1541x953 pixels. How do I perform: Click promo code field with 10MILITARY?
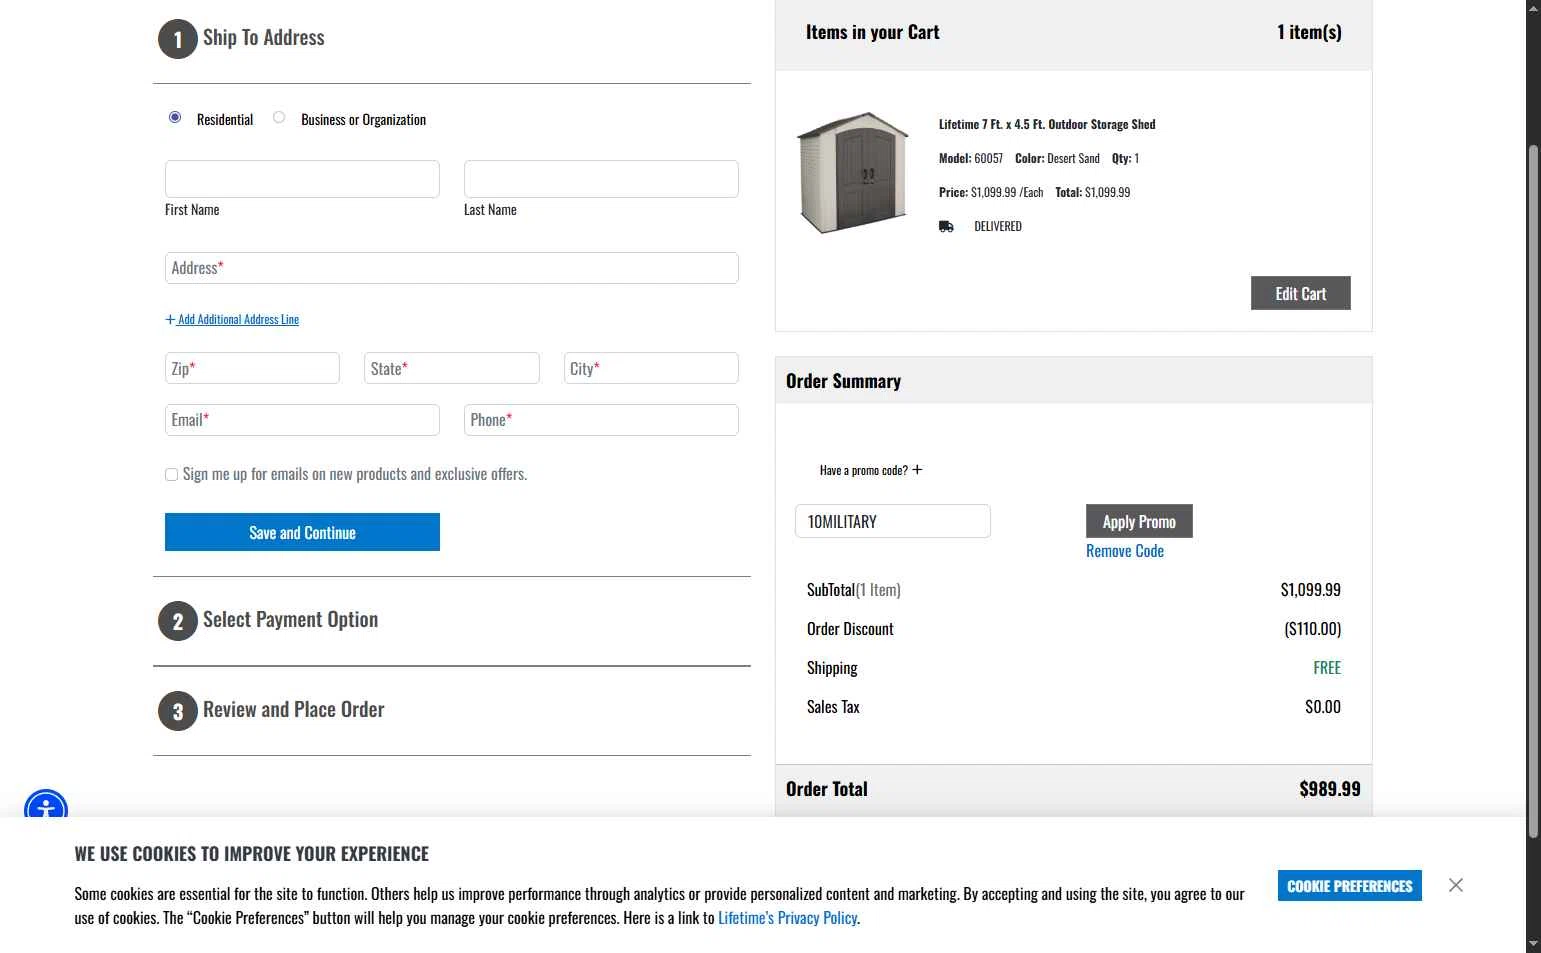pos(892,521)
